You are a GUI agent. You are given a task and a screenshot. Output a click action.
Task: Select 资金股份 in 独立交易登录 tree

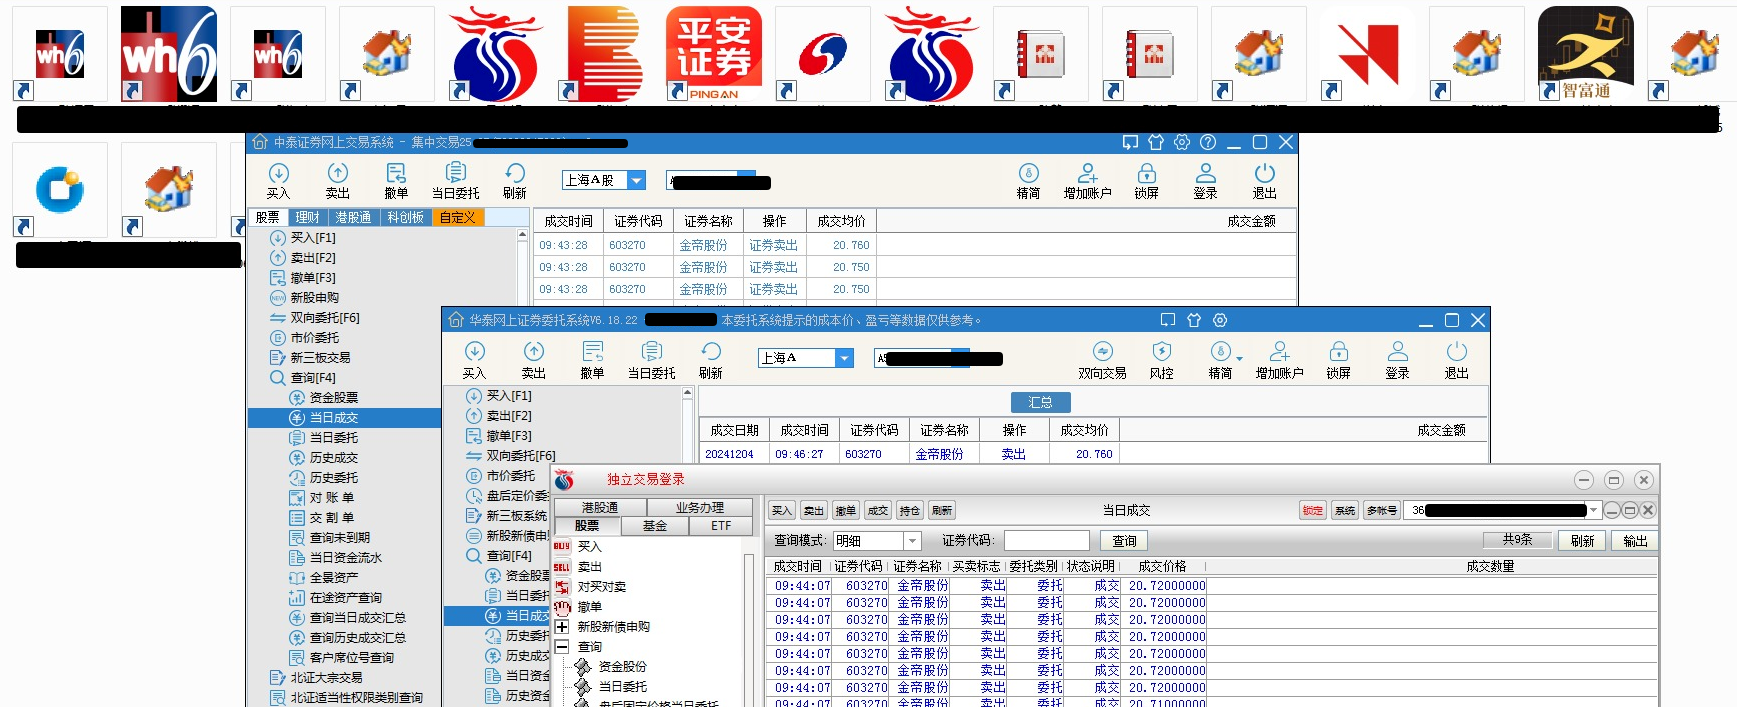622,667
